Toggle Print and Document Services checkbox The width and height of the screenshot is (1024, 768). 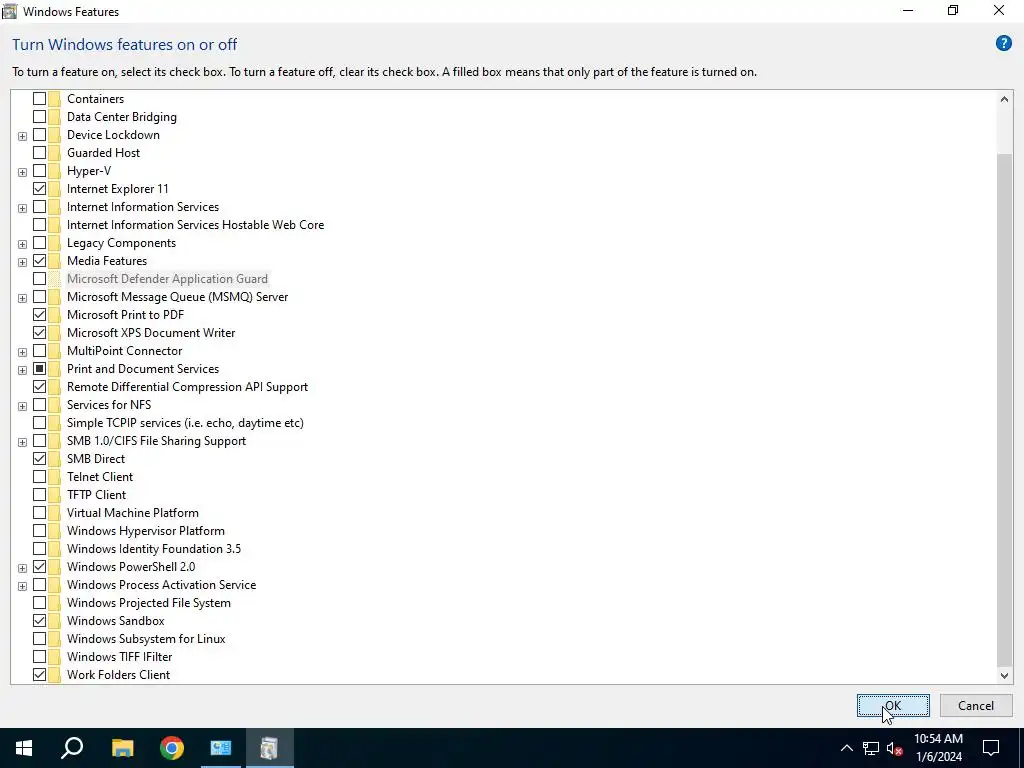point(39,369)
